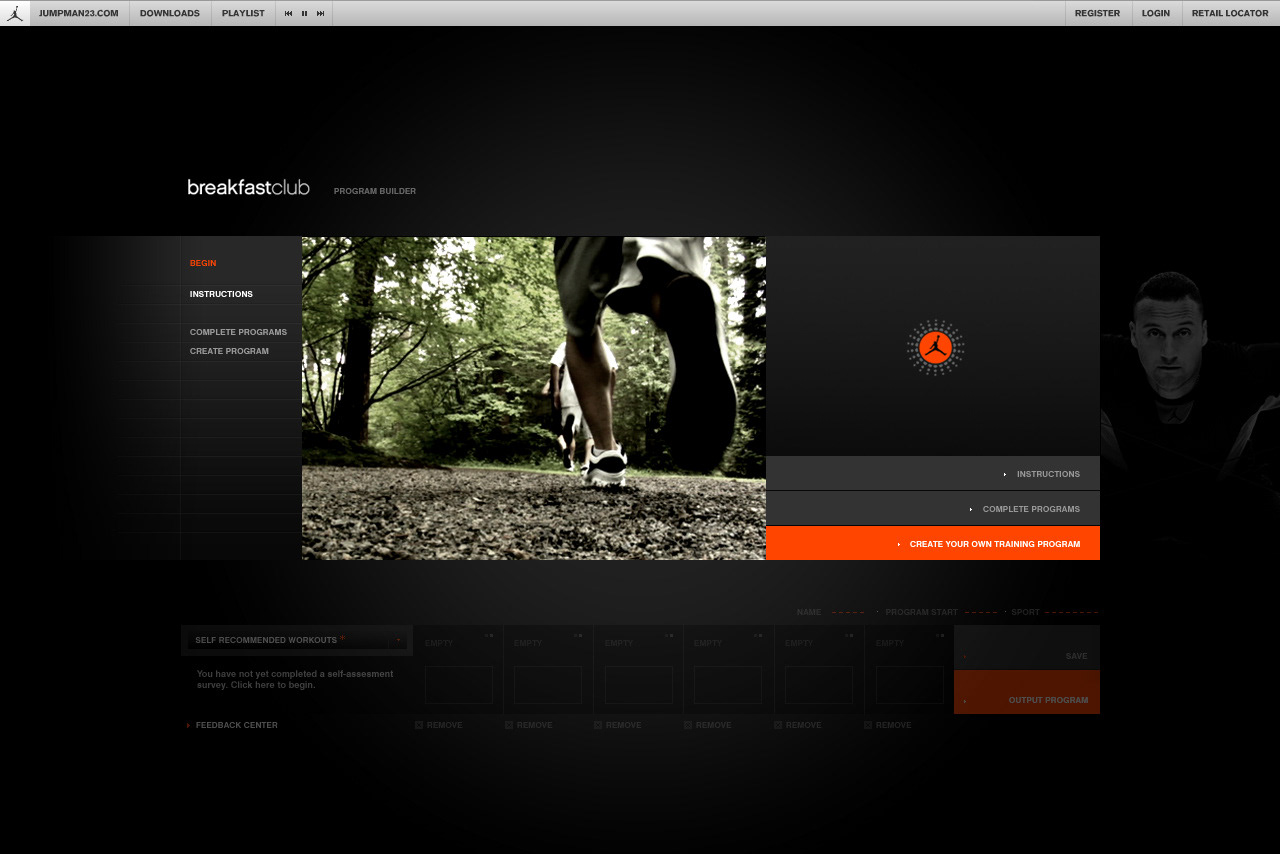Click the last Remove icon under the workout slots

point(868,725)
